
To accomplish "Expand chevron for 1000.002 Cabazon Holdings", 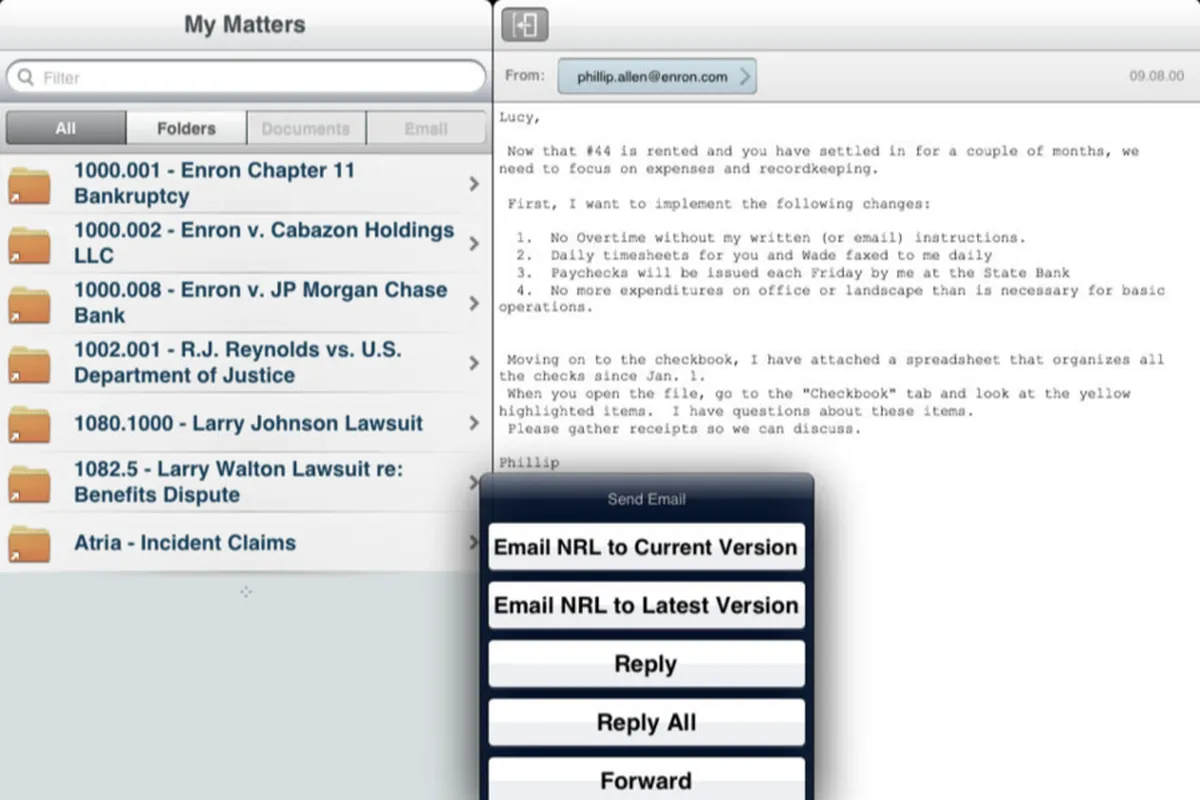I will tap(474, 243).
